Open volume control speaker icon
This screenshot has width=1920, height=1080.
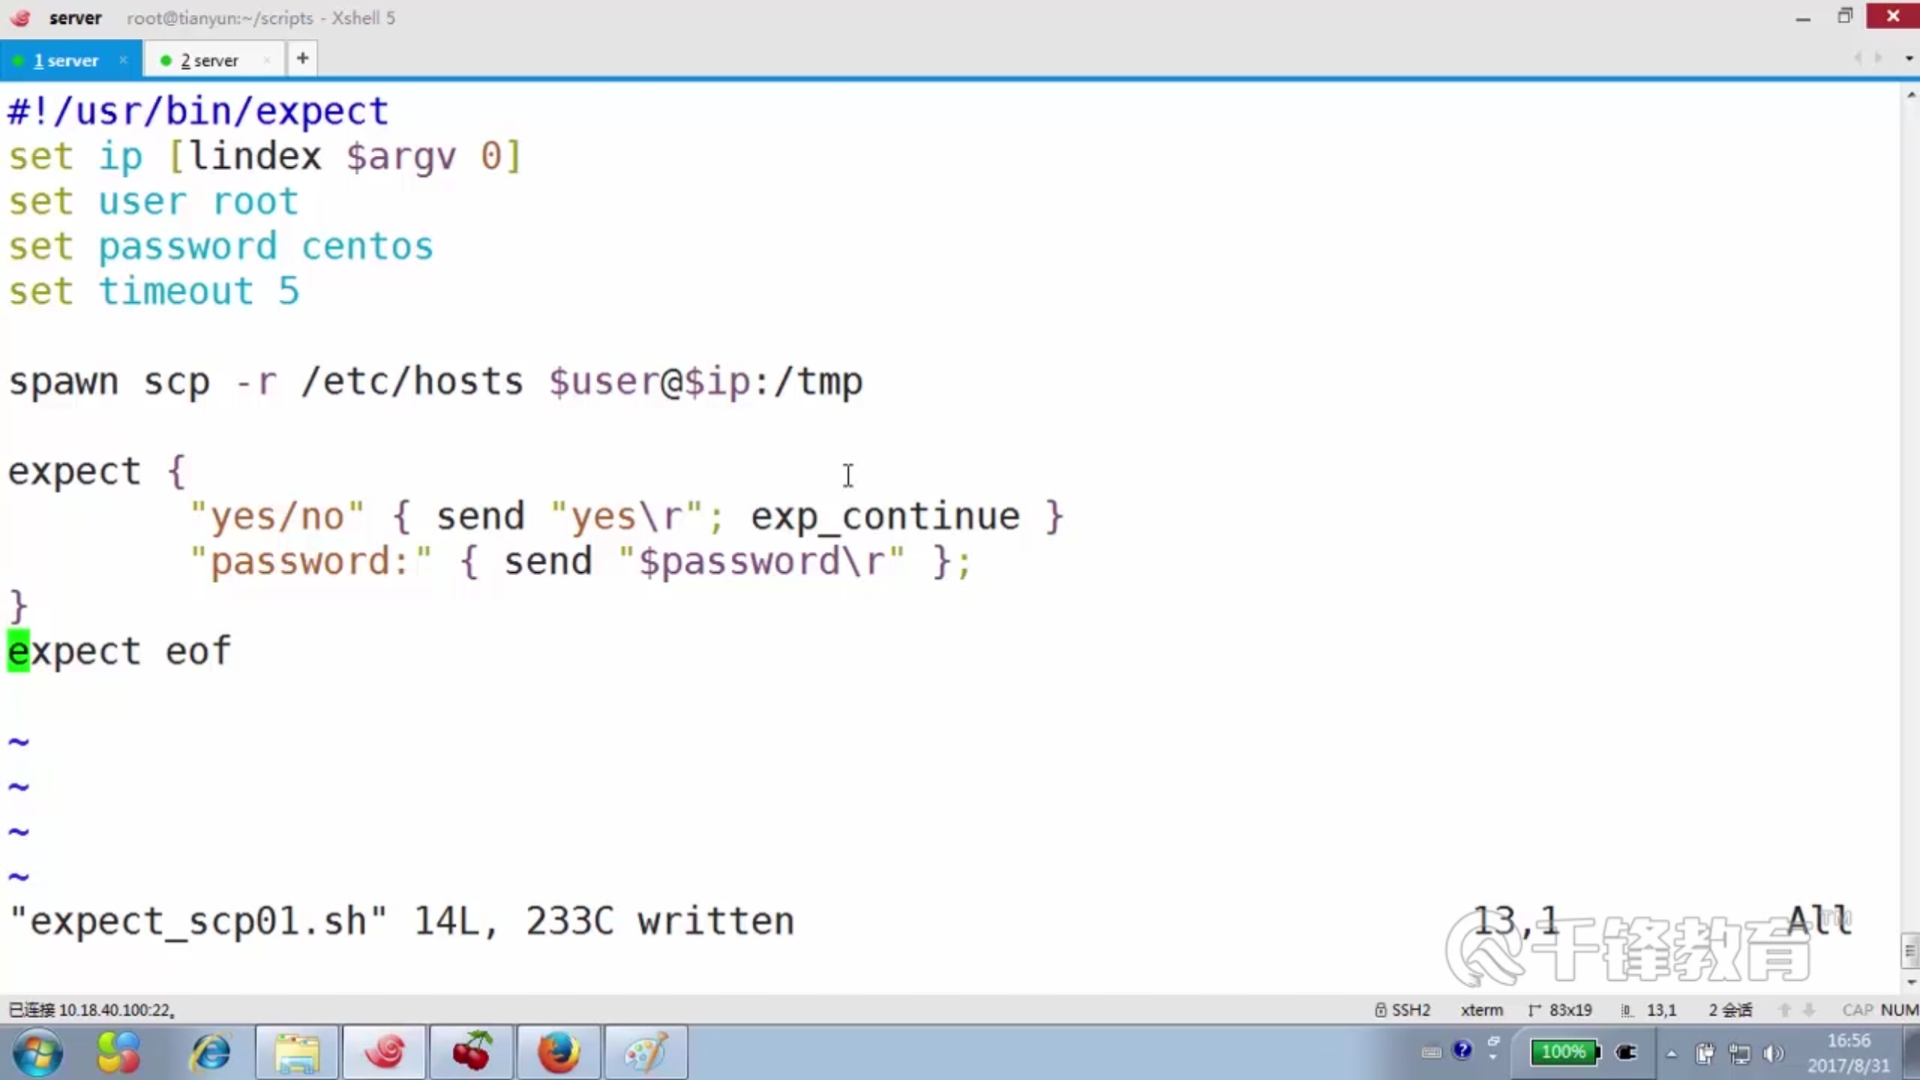(1773, 1053)
